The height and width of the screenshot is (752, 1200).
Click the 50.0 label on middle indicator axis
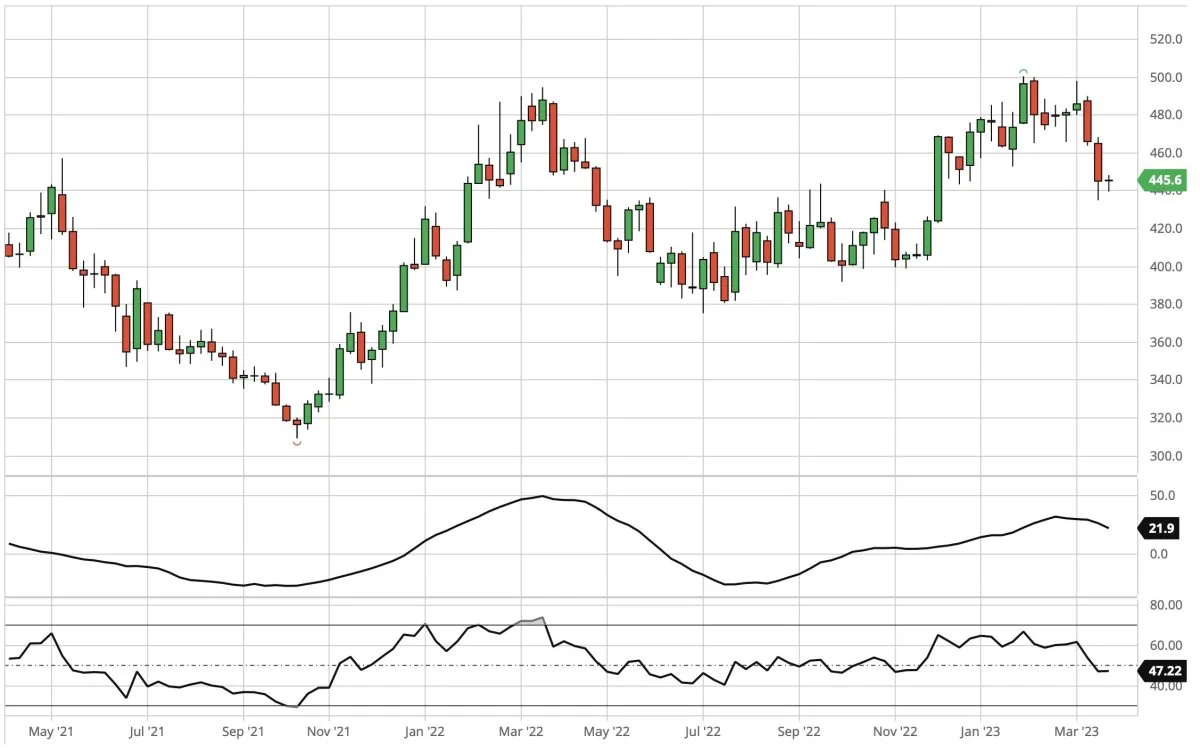1162,495
